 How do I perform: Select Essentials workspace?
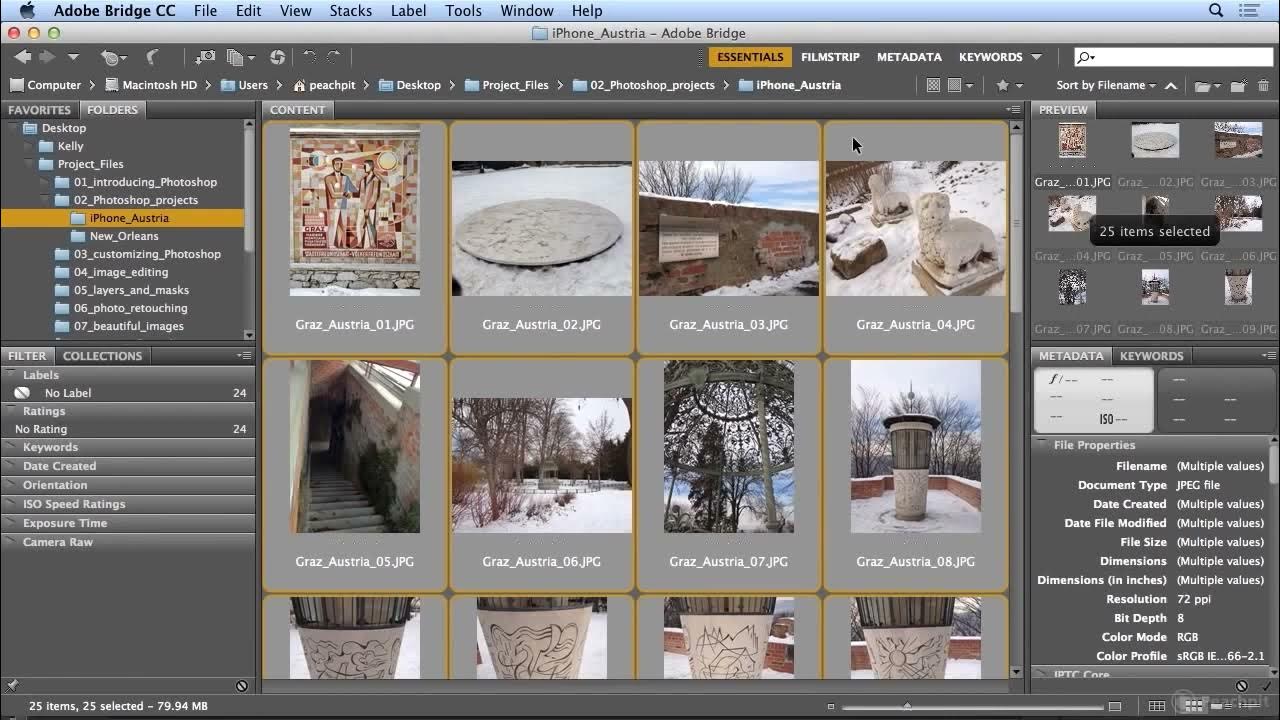[x=750, y=57]
